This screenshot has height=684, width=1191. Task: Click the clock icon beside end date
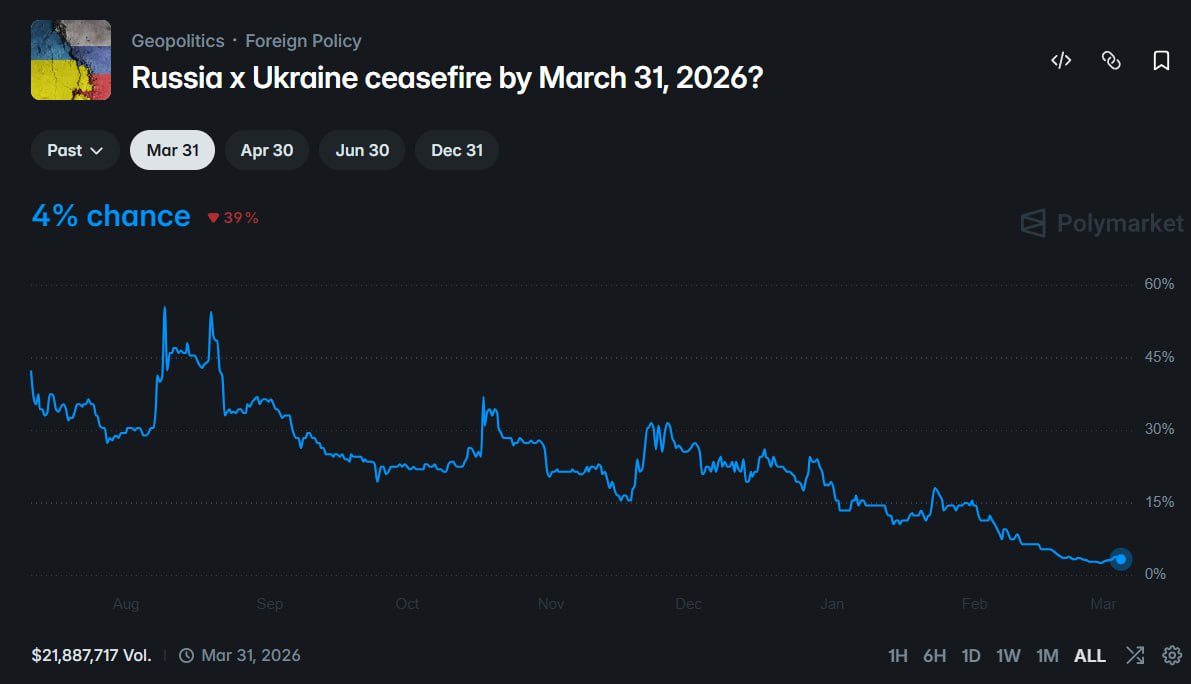pyautogui.click(x=187, y=656)
